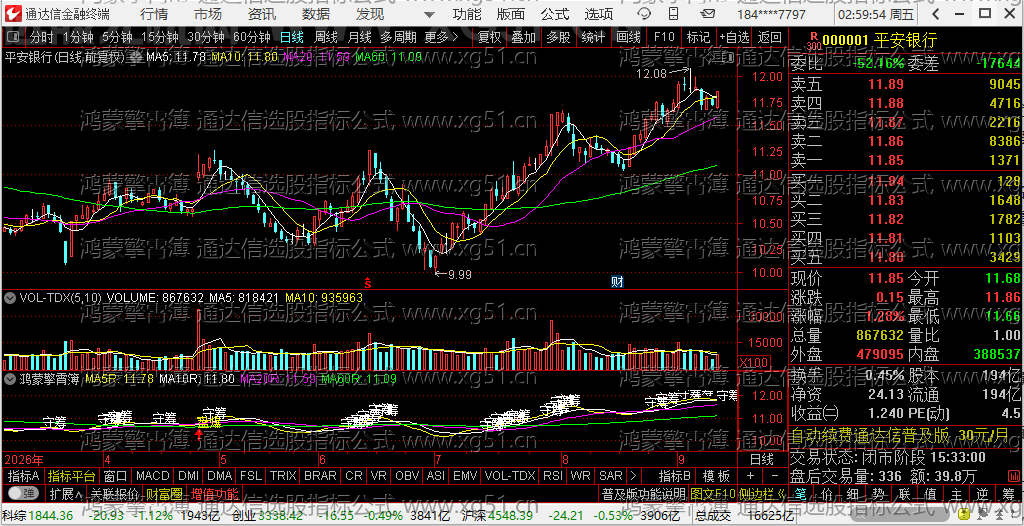Screen dimensions: 1024x526
Task: Click the 叠加 overlay button
Action: (x=523, y=38)
